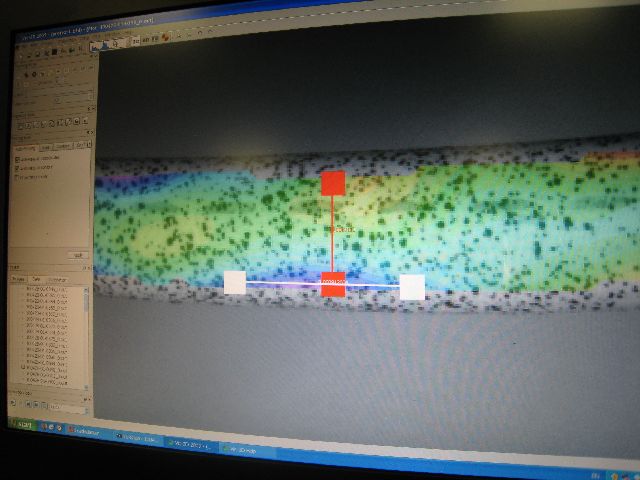Screen dimensions: 640x480
Task: Click the blue graph icon in top toolbar
Action: pyautogui.click(x=104, y=46)
